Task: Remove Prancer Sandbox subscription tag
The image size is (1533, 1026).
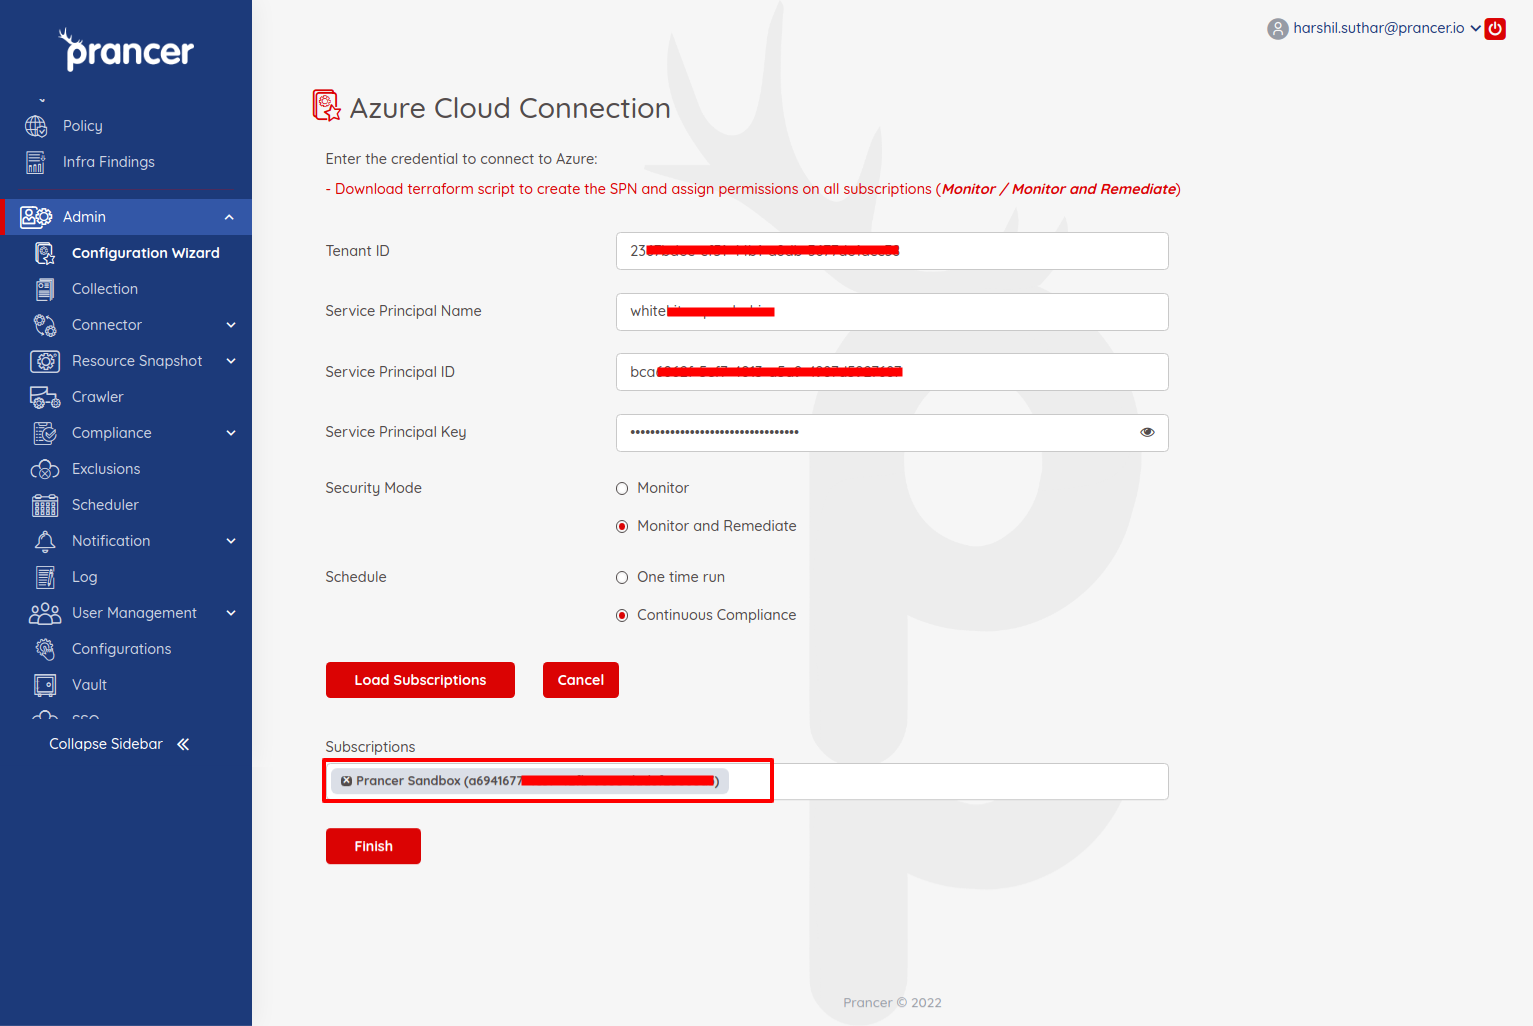Action: tap(346, 781)
